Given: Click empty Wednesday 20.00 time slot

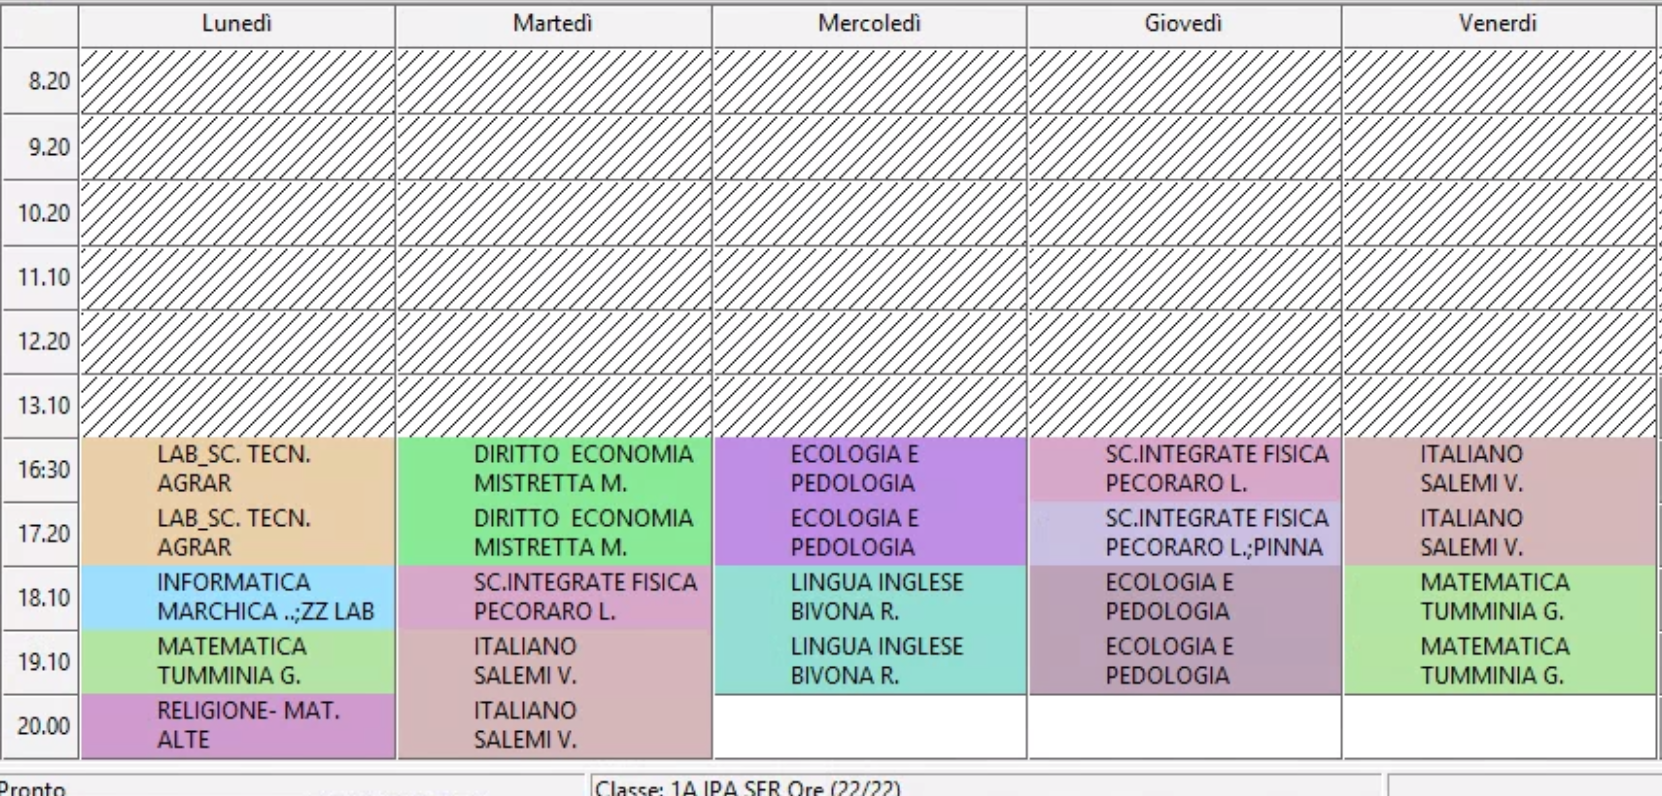Looking at the screenshot, I should pos(870,727).
